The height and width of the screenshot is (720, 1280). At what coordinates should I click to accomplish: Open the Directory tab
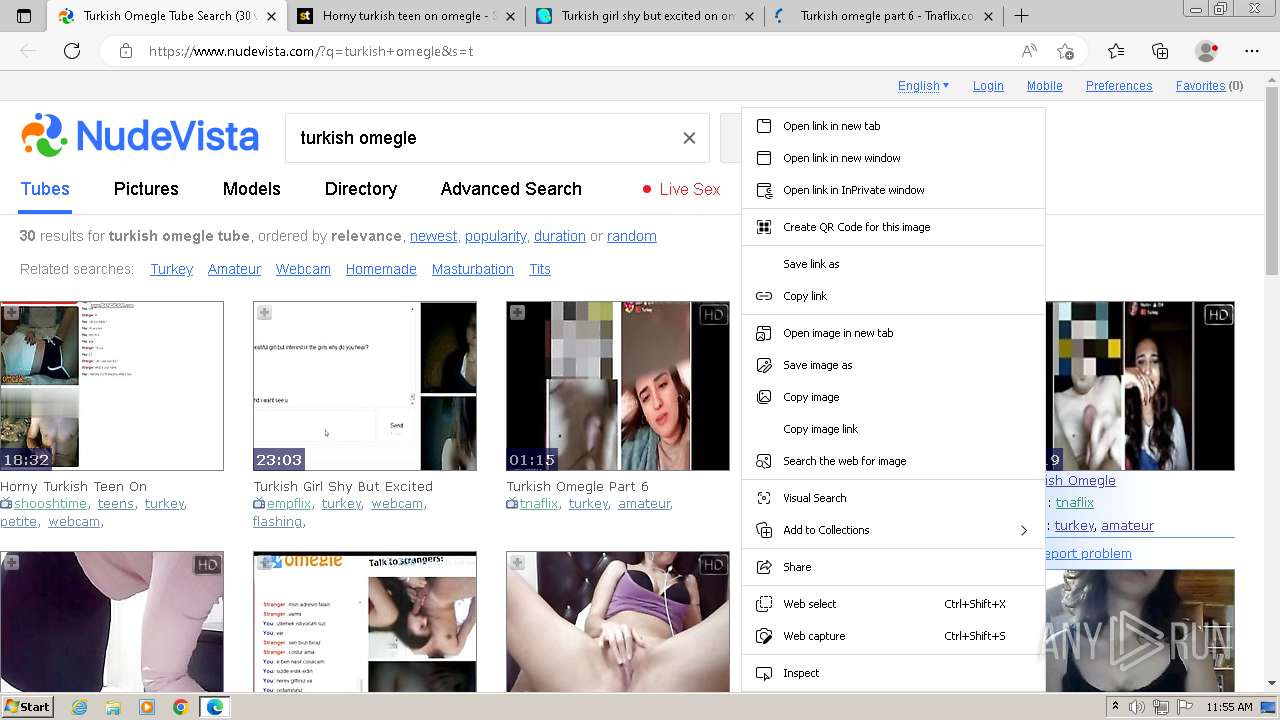pyautogui.click(x=361, y=189)
